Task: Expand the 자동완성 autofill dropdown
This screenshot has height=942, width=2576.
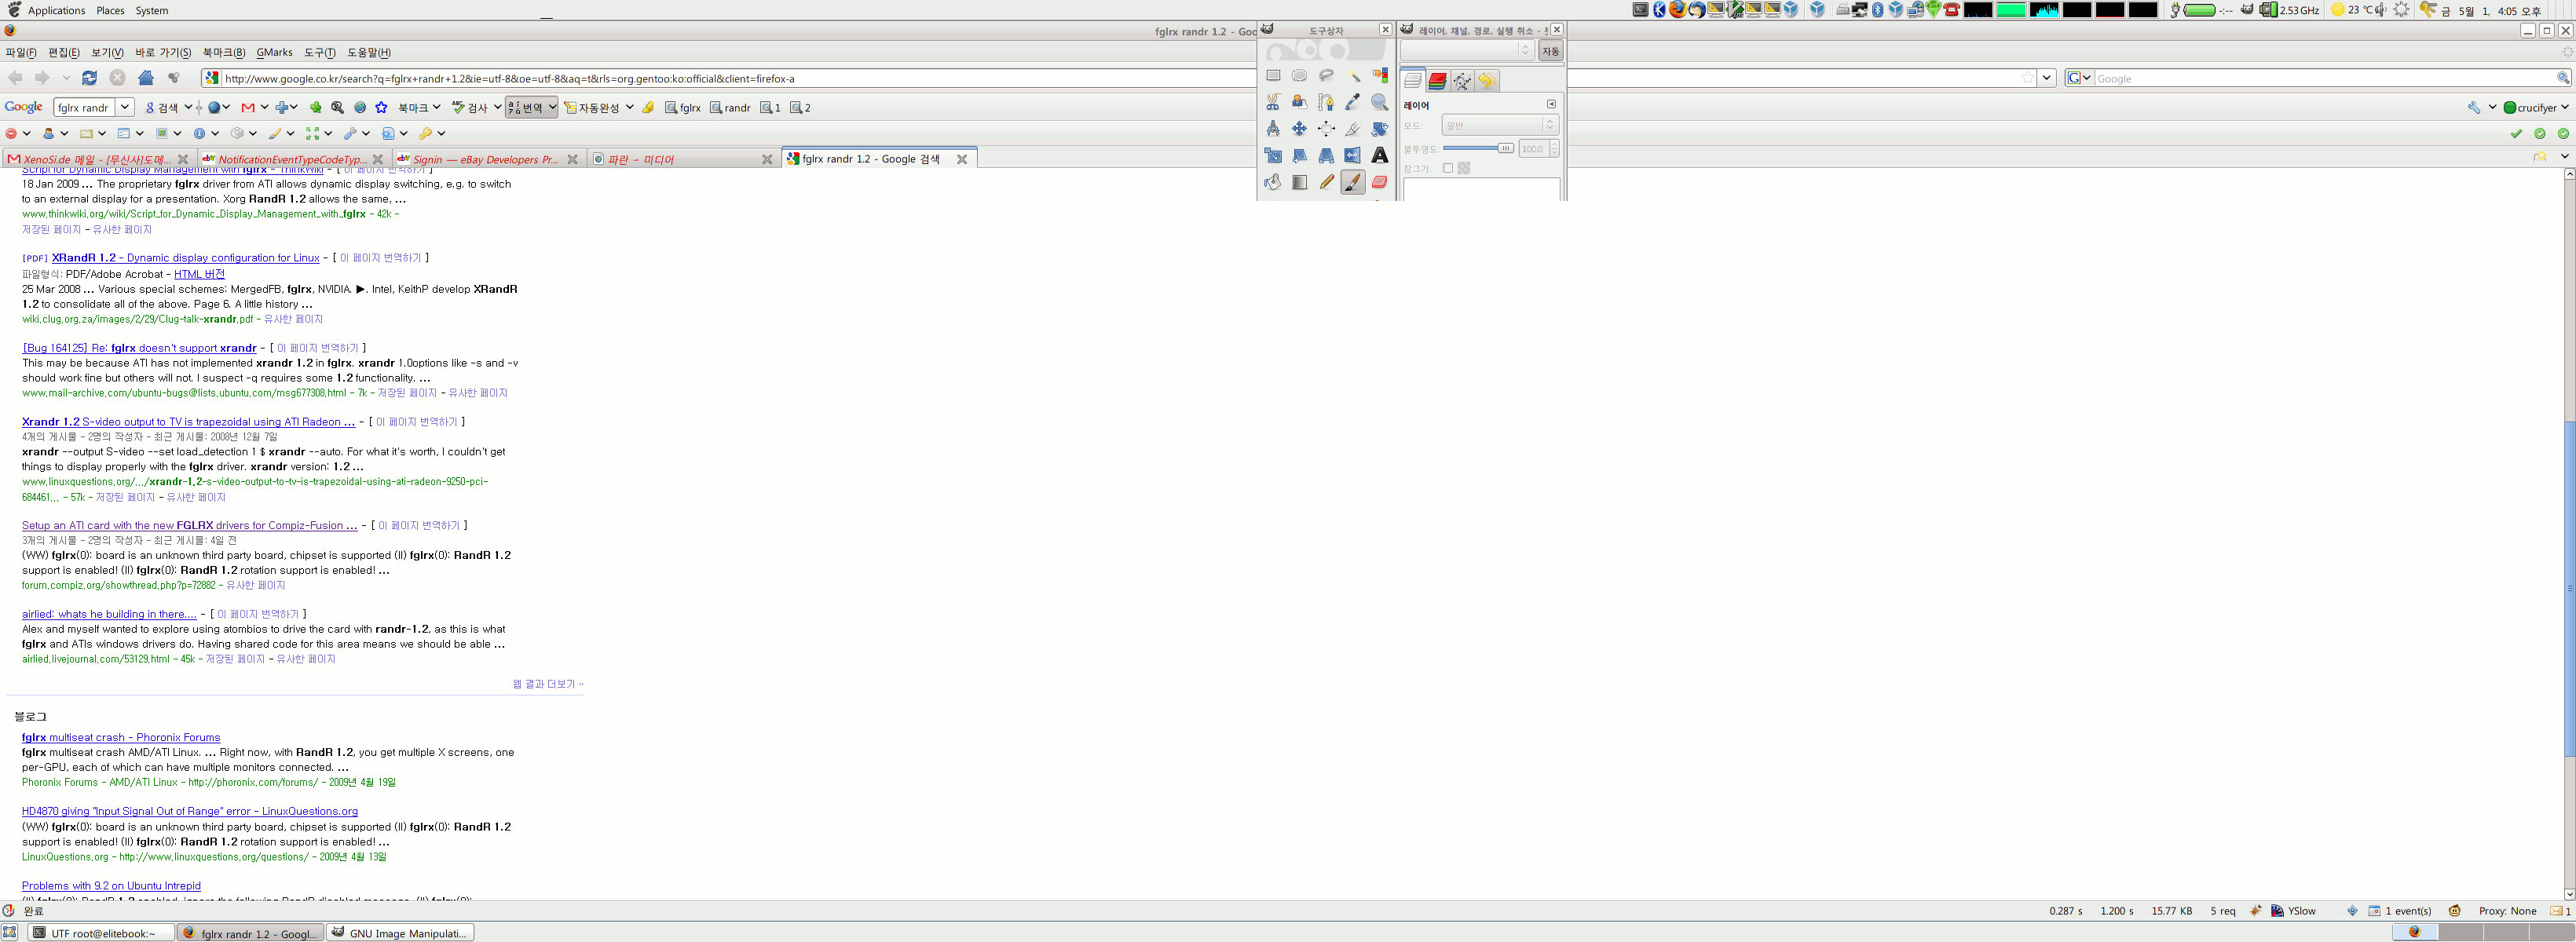Action: (x=629, y=107)
